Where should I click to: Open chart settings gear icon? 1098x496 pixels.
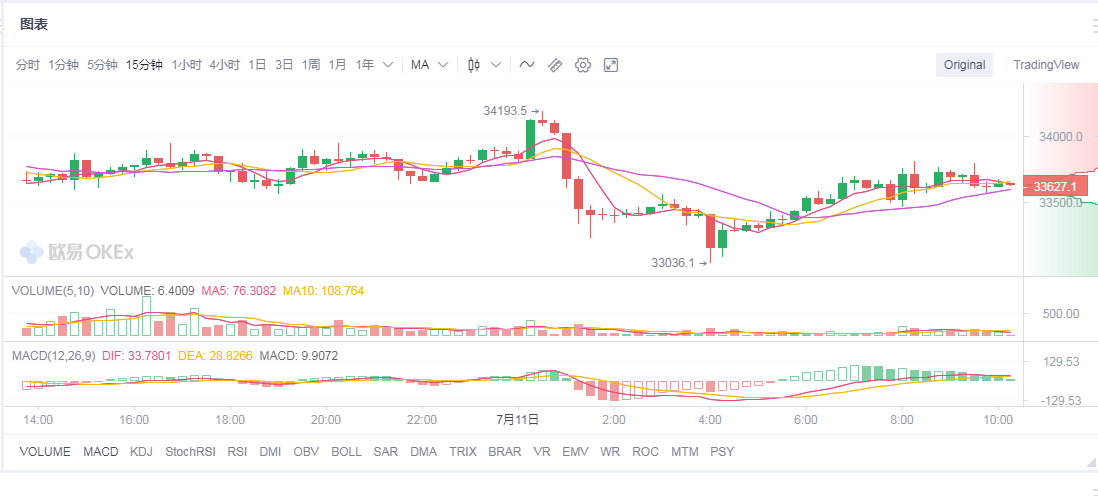coord(583,65)
